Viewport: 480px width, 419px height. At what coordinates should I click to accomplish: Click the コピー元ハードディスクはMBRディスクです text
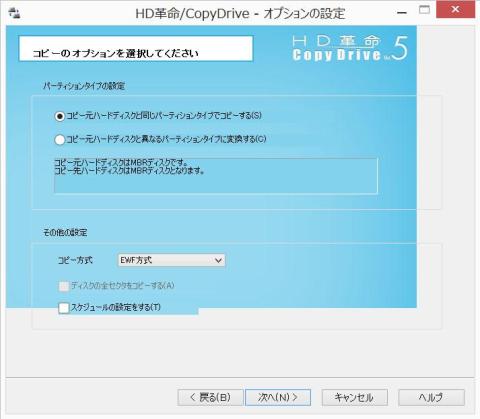tap(121, 163)
